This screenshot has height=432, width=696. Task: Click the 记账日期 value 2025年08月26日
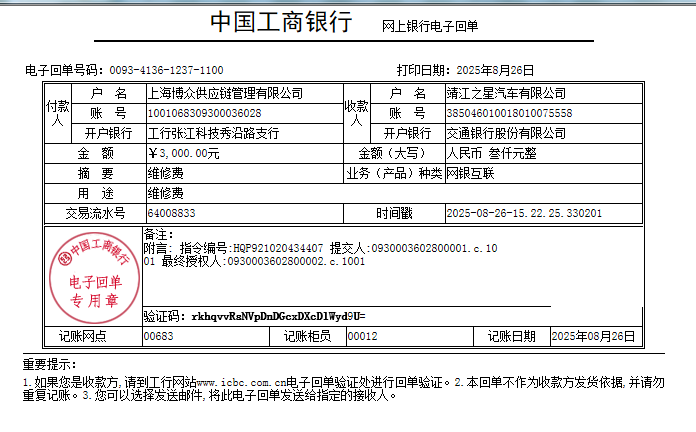coord(593,336)
